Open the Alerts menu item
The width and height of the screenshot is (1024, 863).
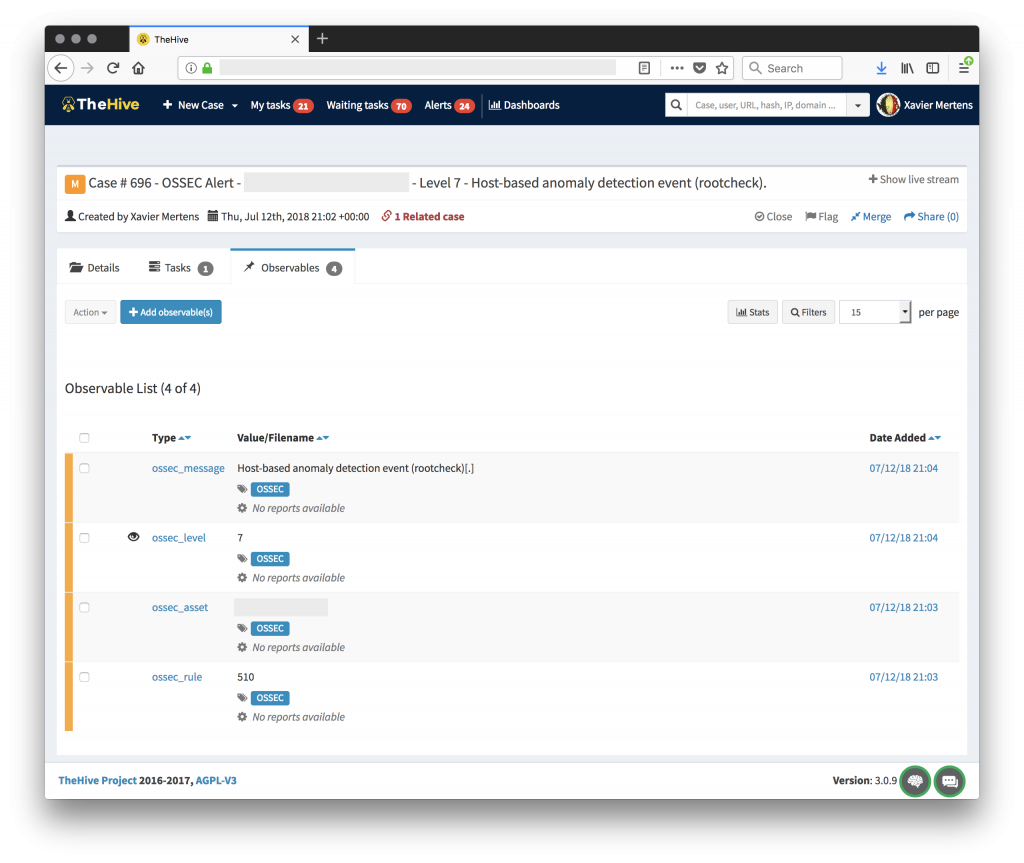coord(449,105)
